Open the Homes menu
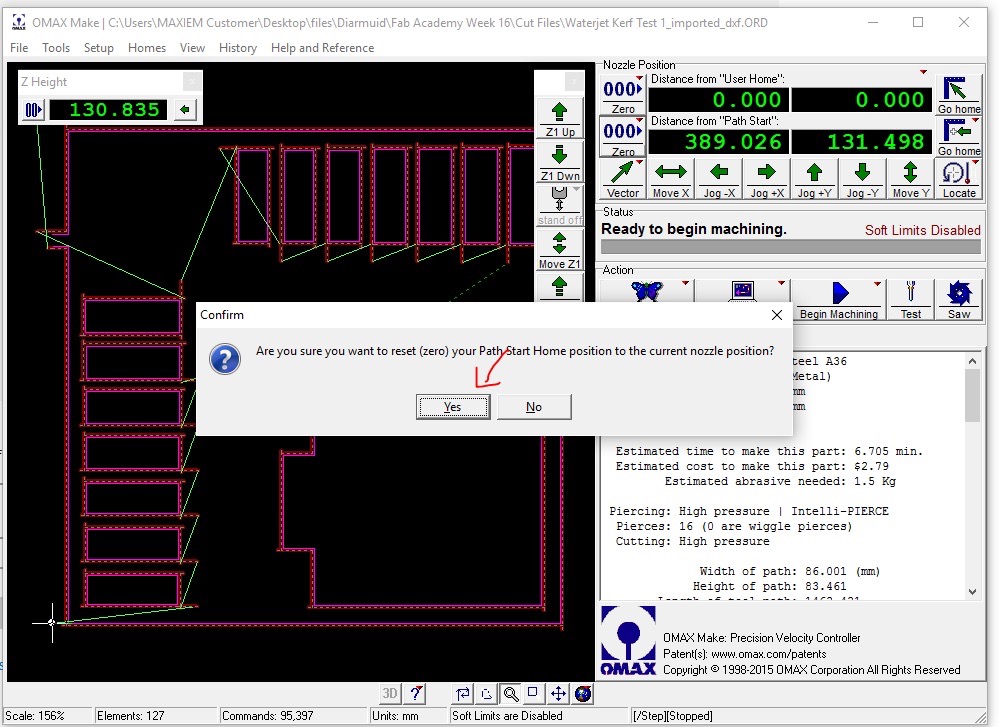 tap(147, 48)
